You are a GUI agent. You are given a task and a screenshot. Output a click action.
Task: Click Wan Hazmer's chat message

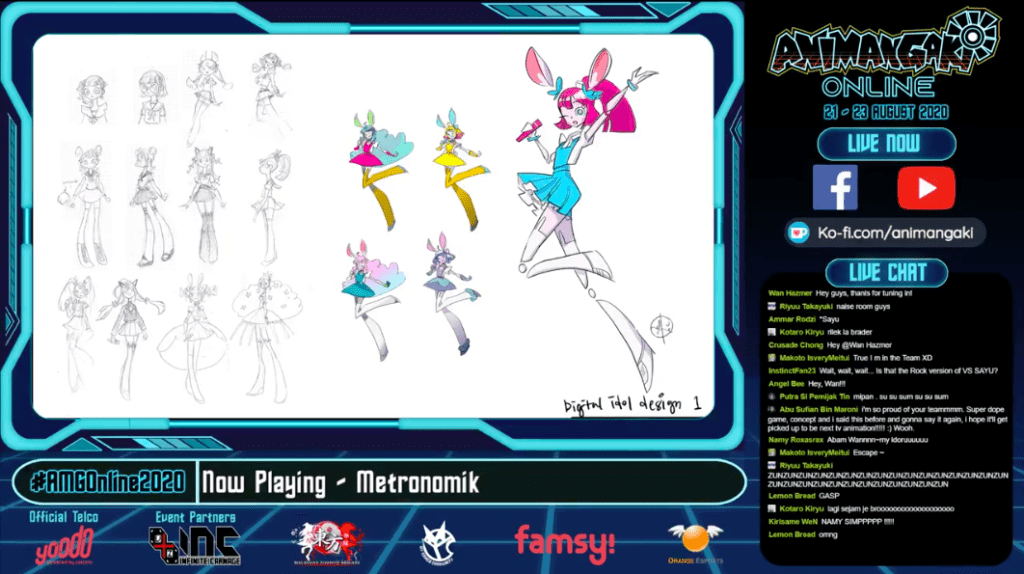(x=840, y=293)
